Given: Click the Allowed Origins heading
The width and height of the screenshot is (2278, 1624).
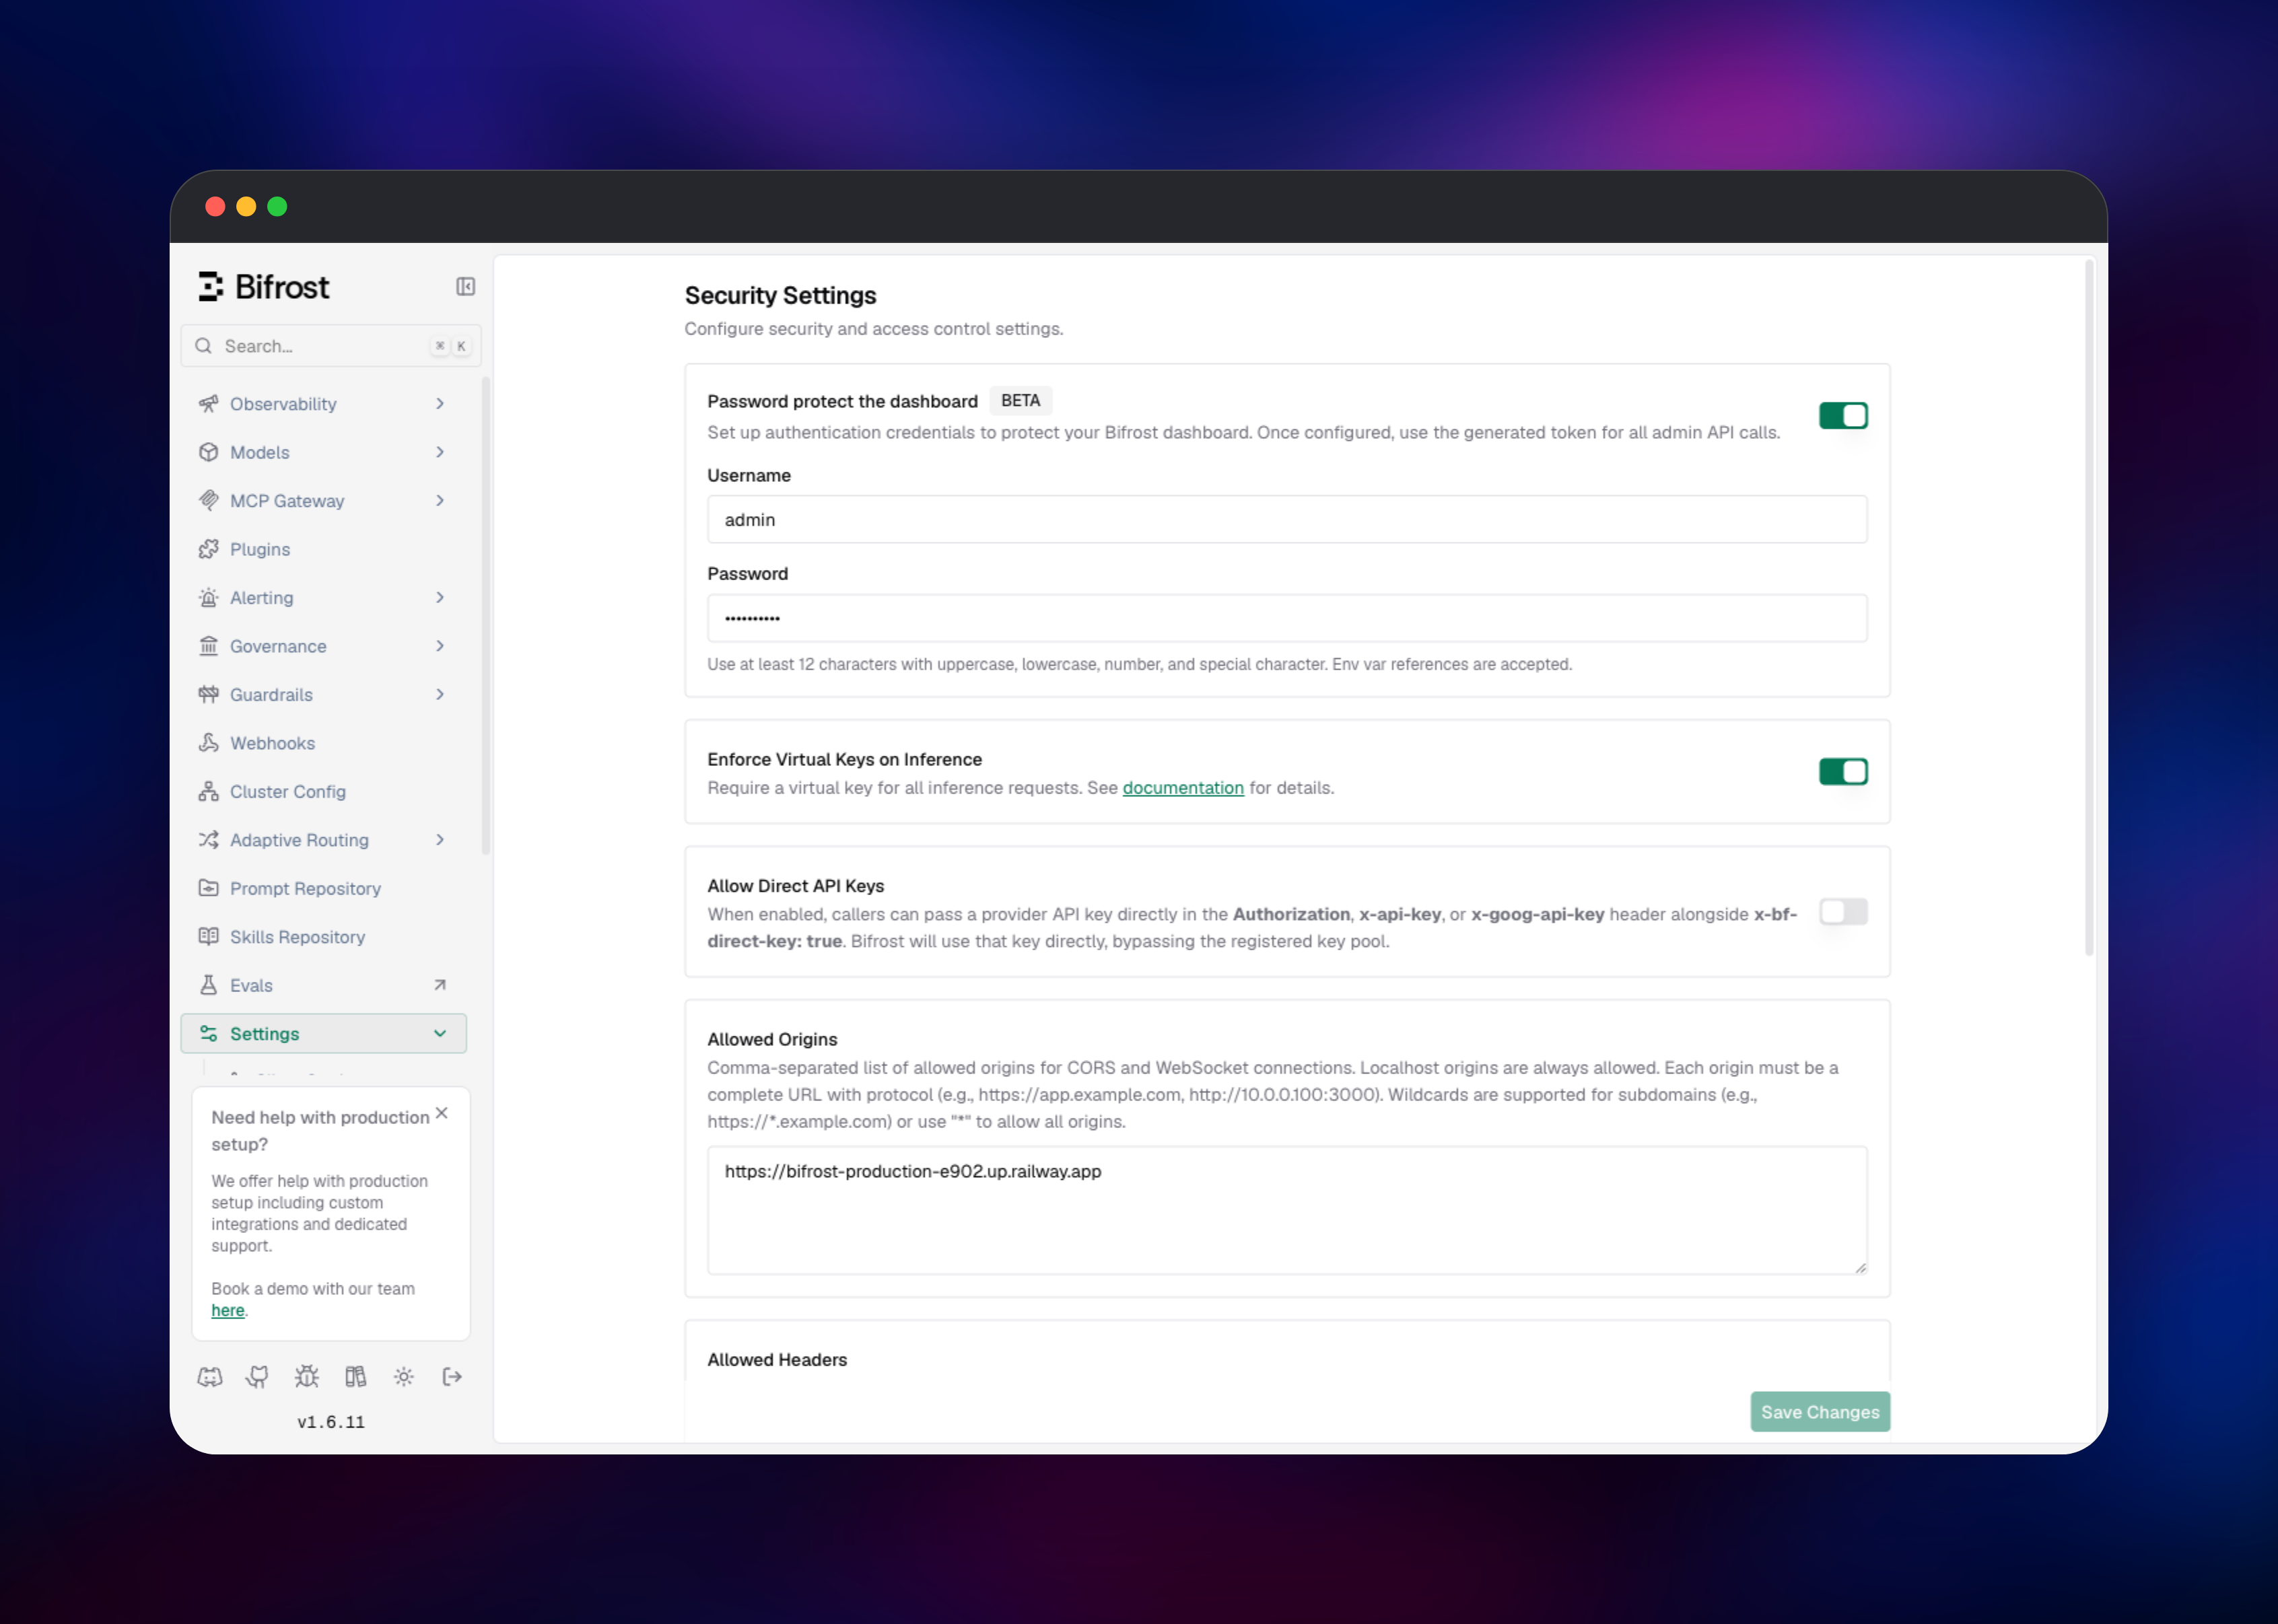Looking at the screenshot, I should 772,1040.
